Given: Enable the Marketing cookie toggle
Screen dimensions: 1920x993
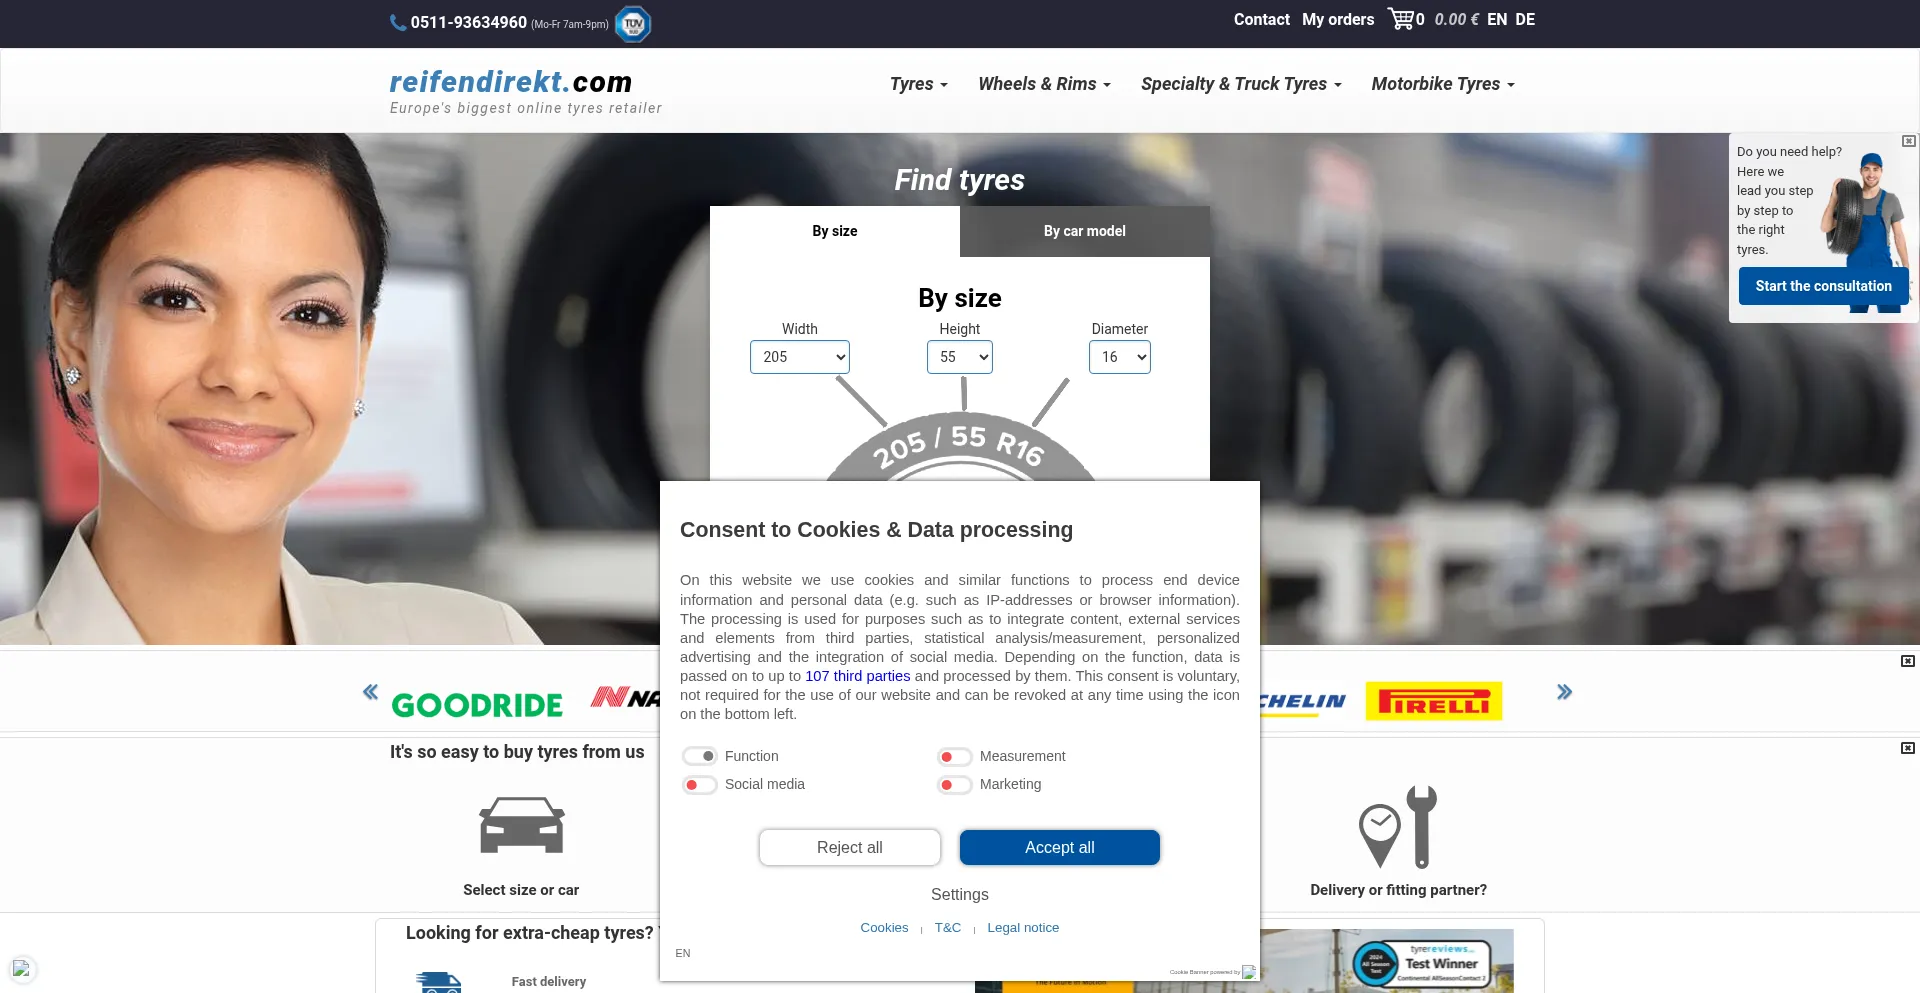Looking at the screenshot, I should (954, 785).
